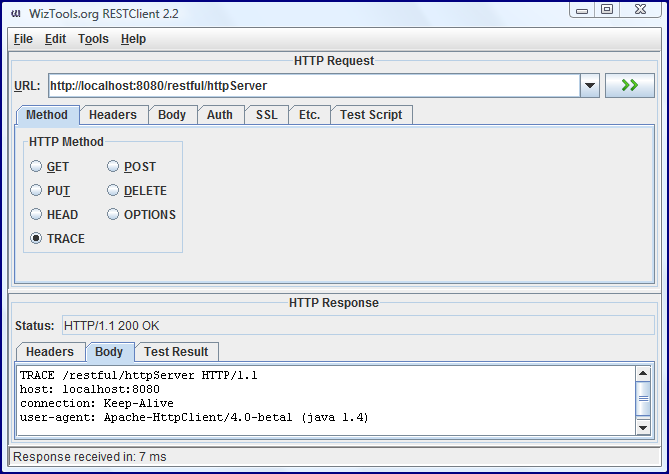Image resolution: width=669 pixels, height=474 pixels.
Task: Click the 'connection: Keep-Alive' response line
Action: pos(97,403)
